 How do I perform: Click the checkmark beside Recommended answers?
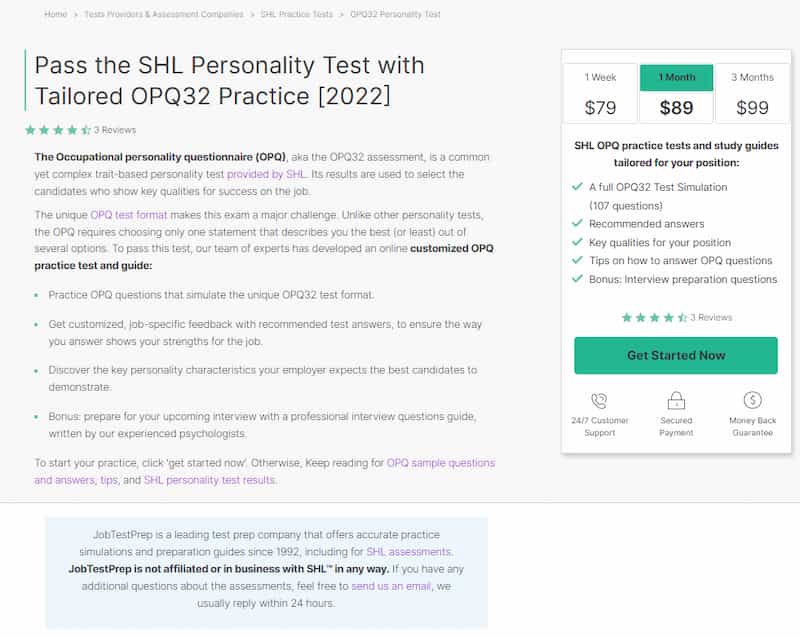(x=578, y=224)
